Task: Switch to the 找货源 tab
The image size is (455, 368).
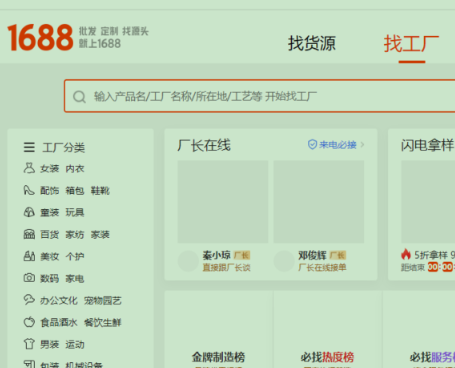Action: coord(312,44)
